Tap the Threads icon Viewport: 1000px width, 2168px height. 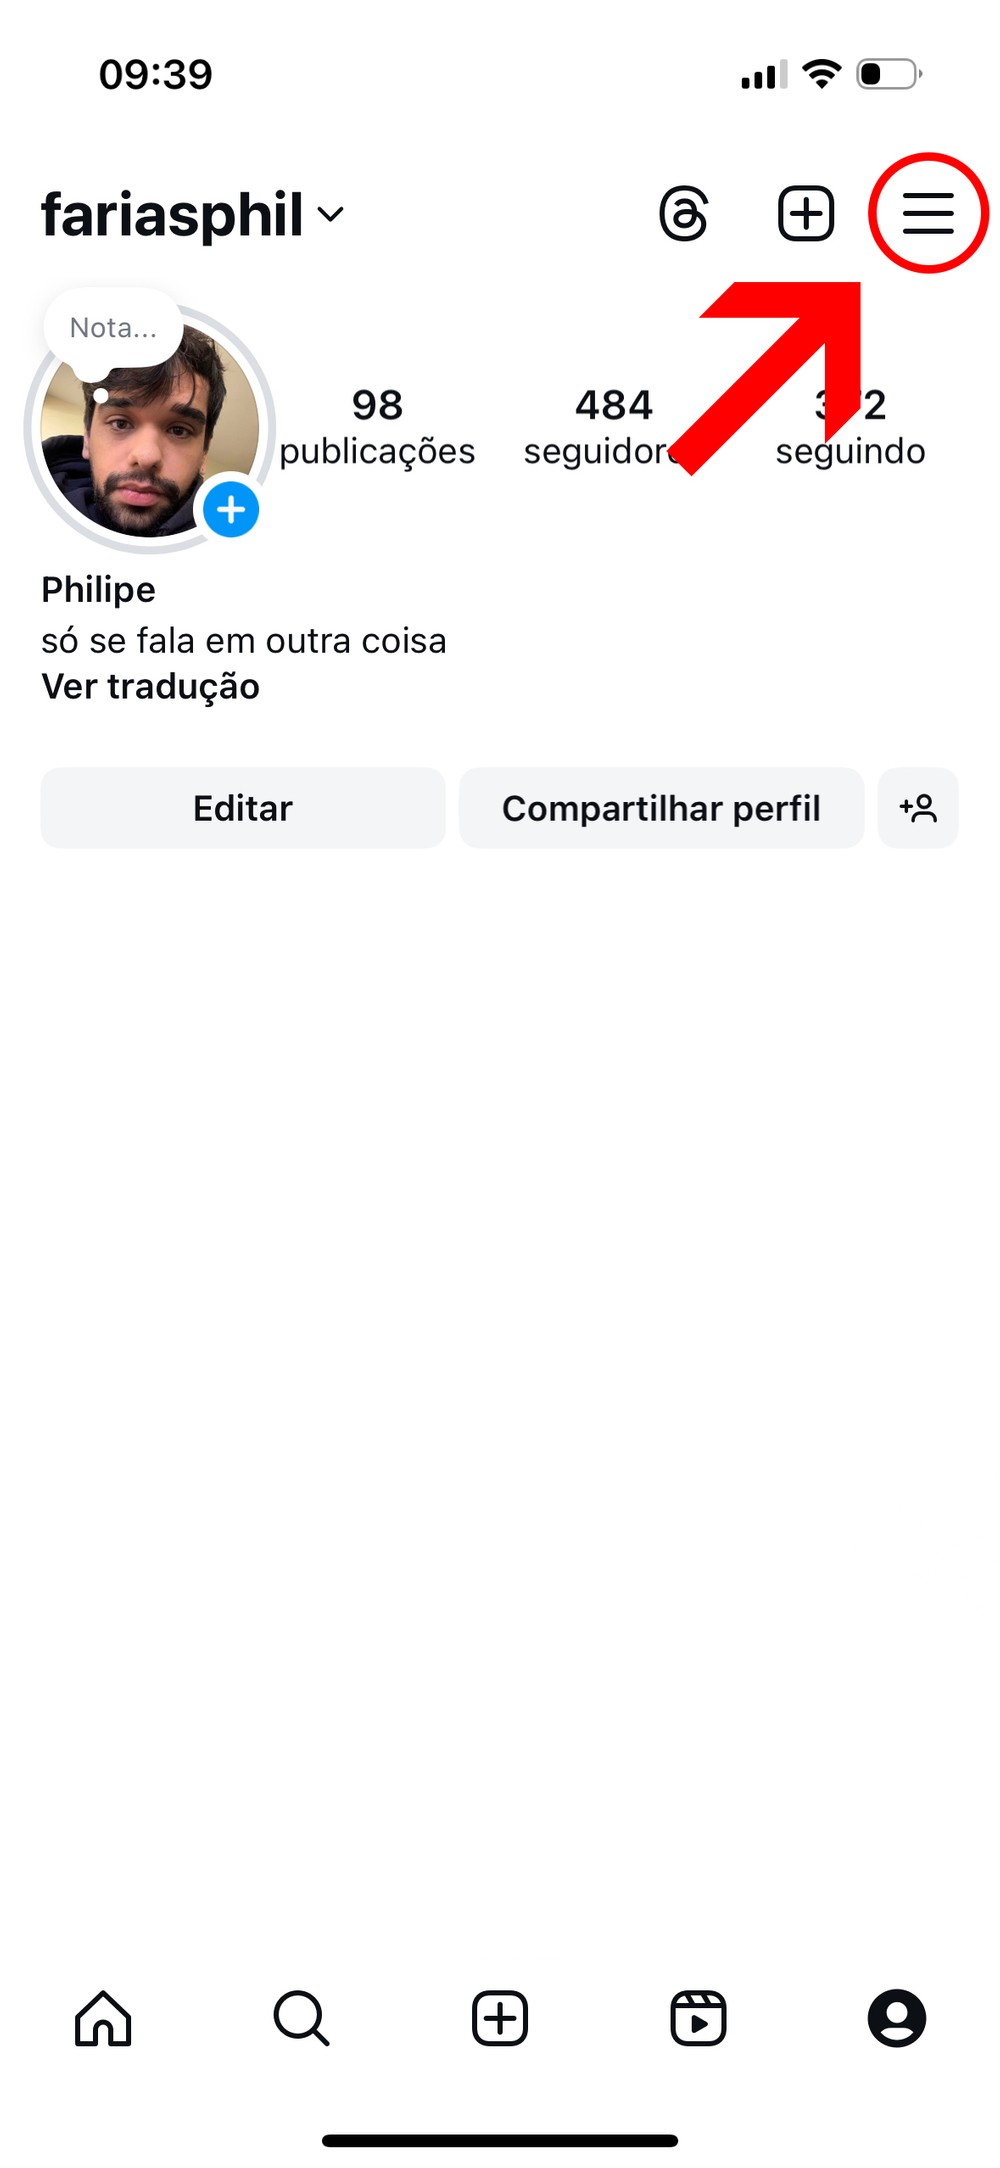click(x=684, y=213)
